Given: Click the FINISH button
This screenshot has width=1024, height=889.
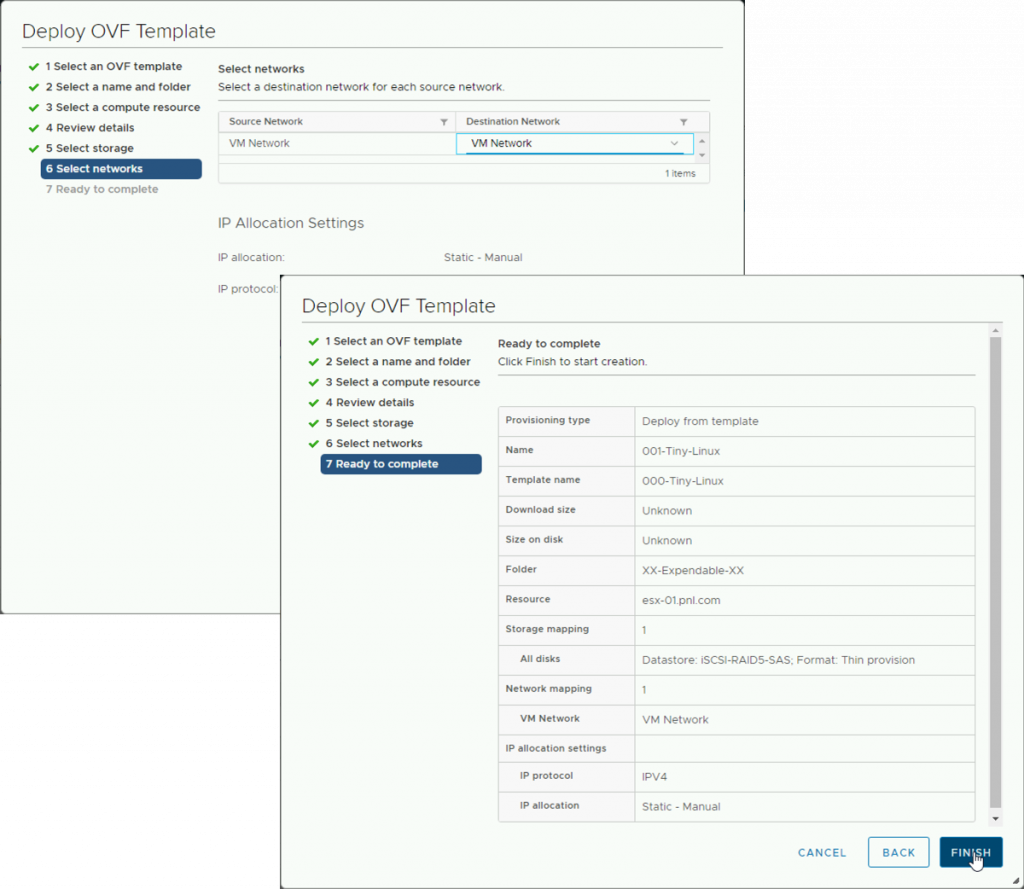Looking at the screenshot, I should pos(970,852).
